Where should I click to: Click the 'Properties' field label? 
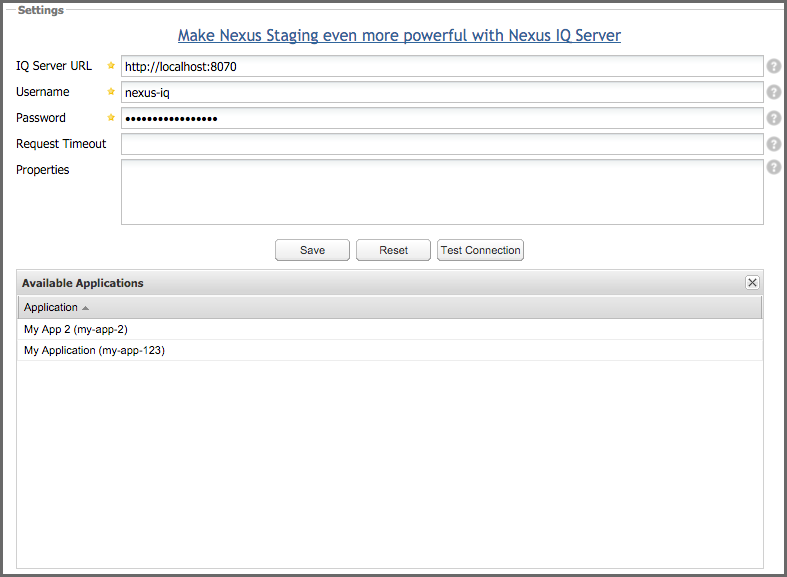(43, 170)
